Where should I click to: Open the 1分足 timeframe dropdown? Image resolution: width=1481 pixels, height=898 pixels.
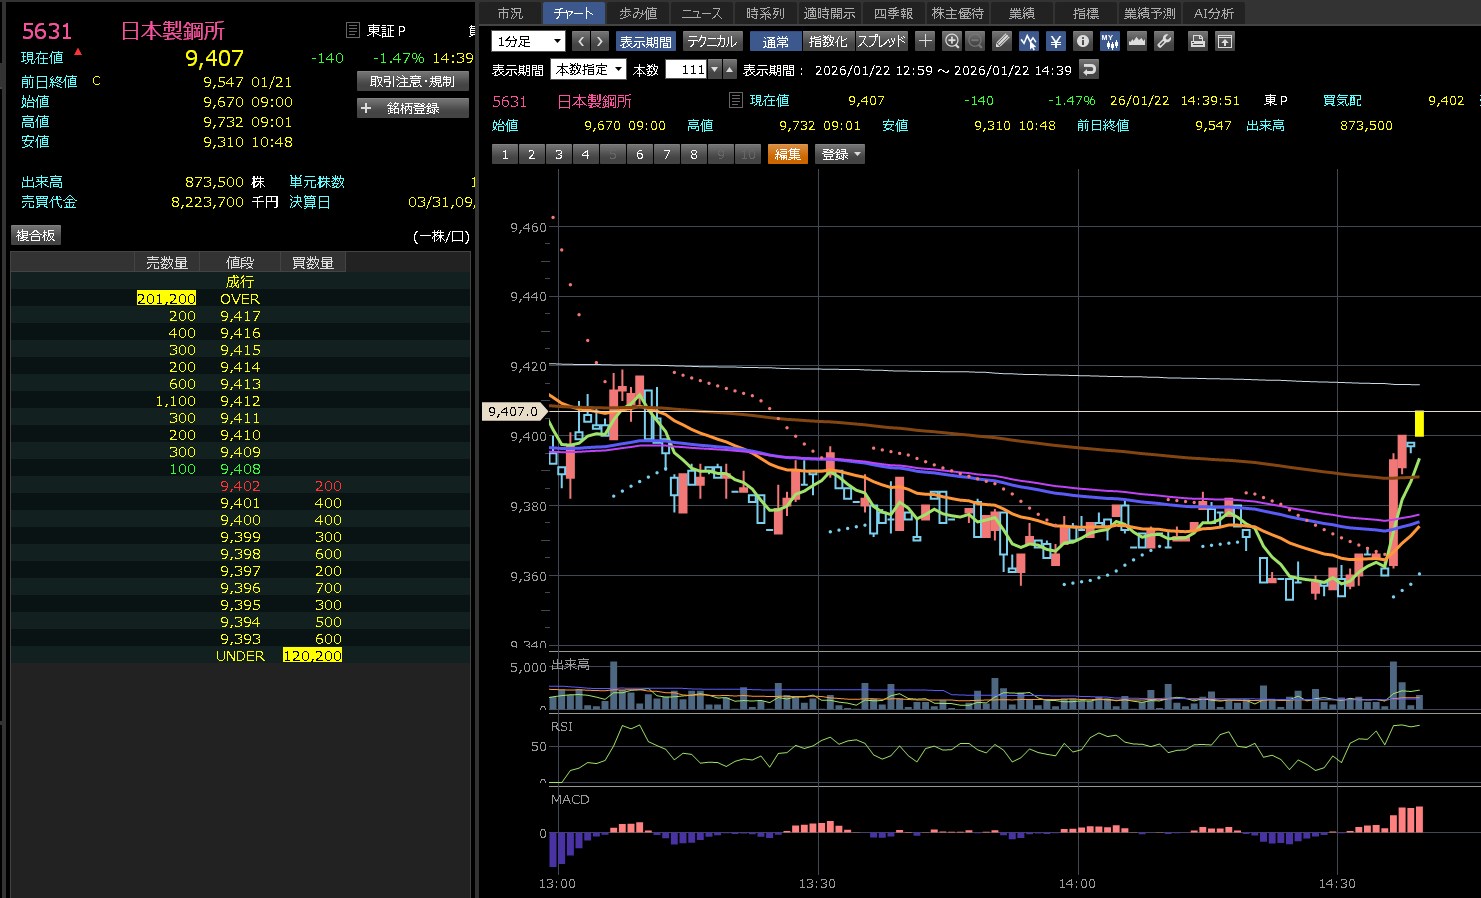coord(529,41)
